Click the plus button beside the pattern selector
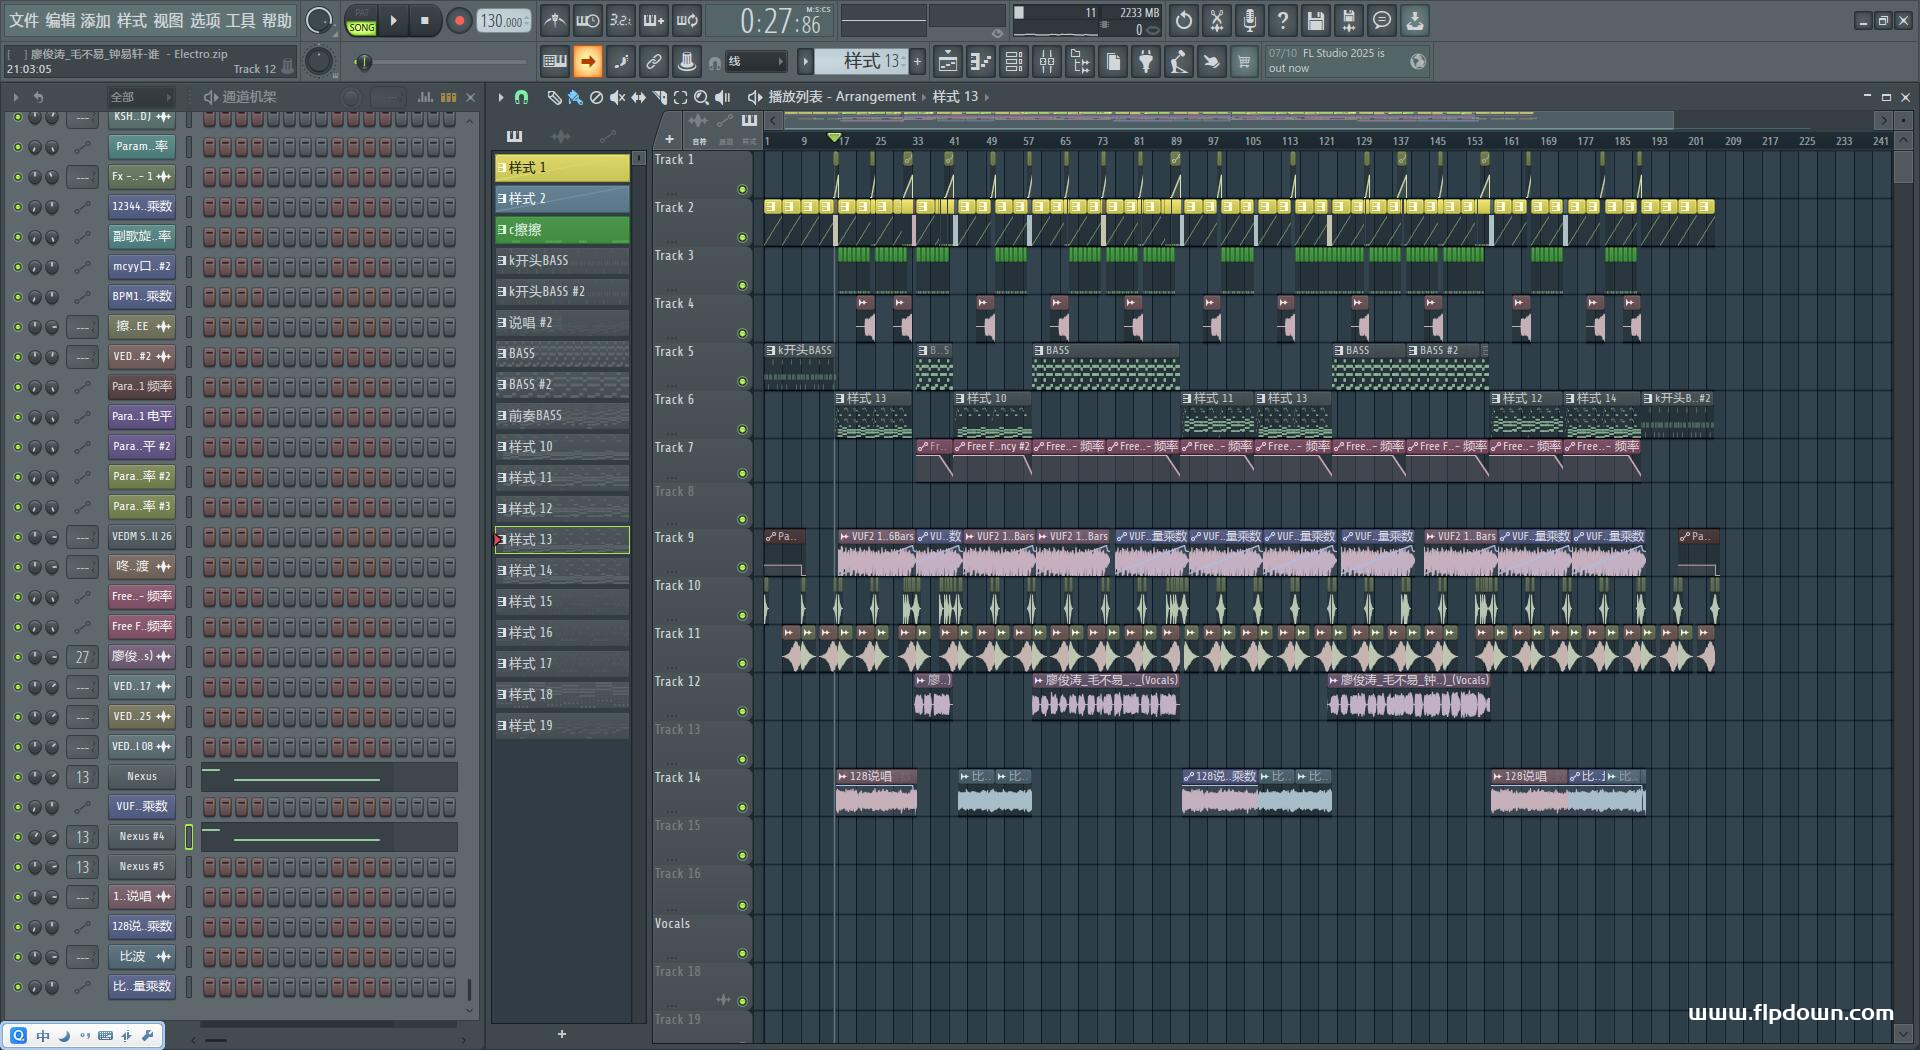Screen dimensions: 1920x1050 [x=917, y=62]
